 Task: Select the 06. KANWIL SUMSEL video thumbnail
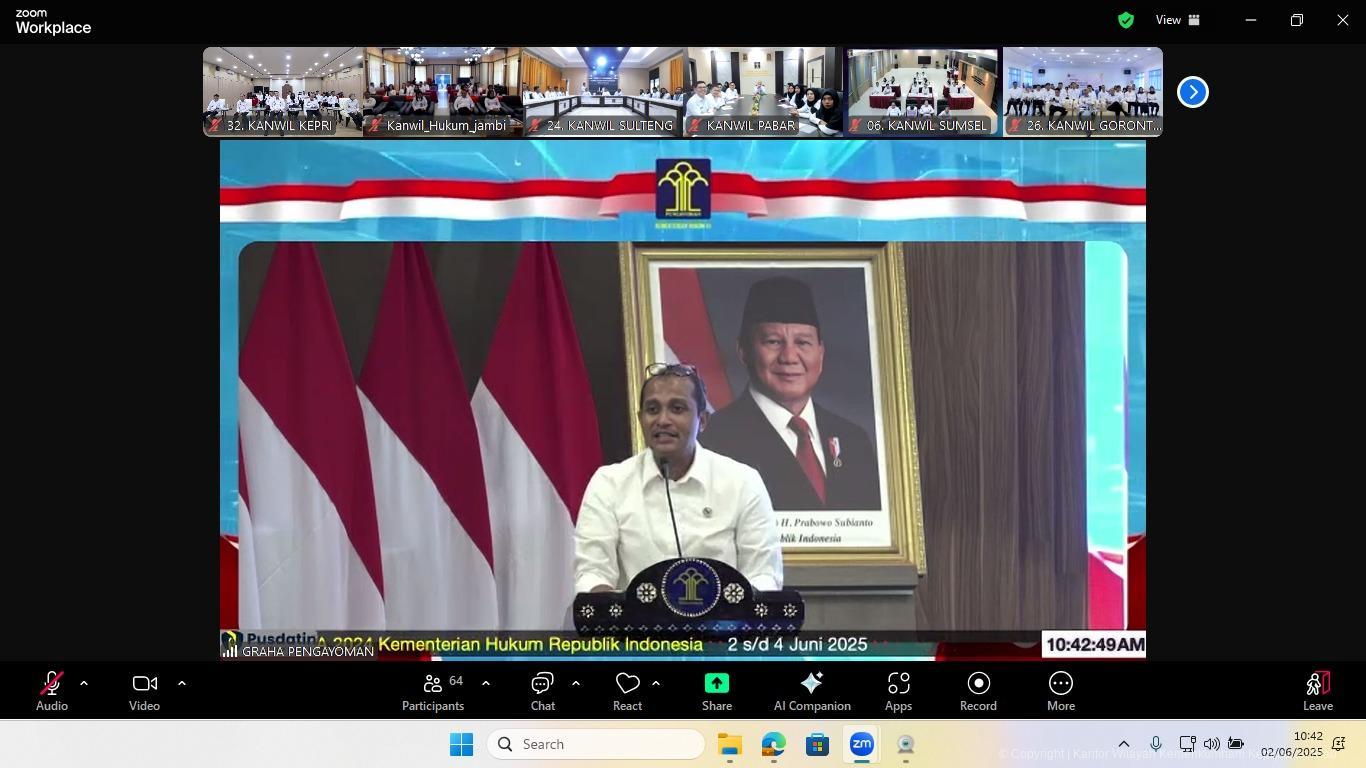tap(922, 91)
